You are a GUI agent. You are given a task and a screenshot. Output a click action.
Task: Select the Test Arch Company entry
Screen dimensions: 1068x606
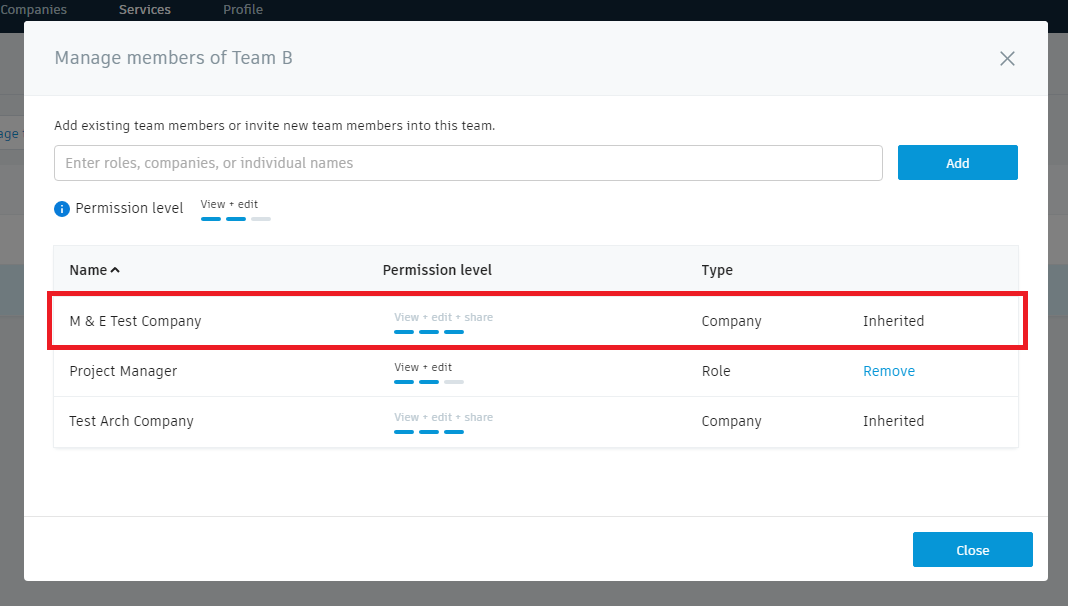point(131,421)
